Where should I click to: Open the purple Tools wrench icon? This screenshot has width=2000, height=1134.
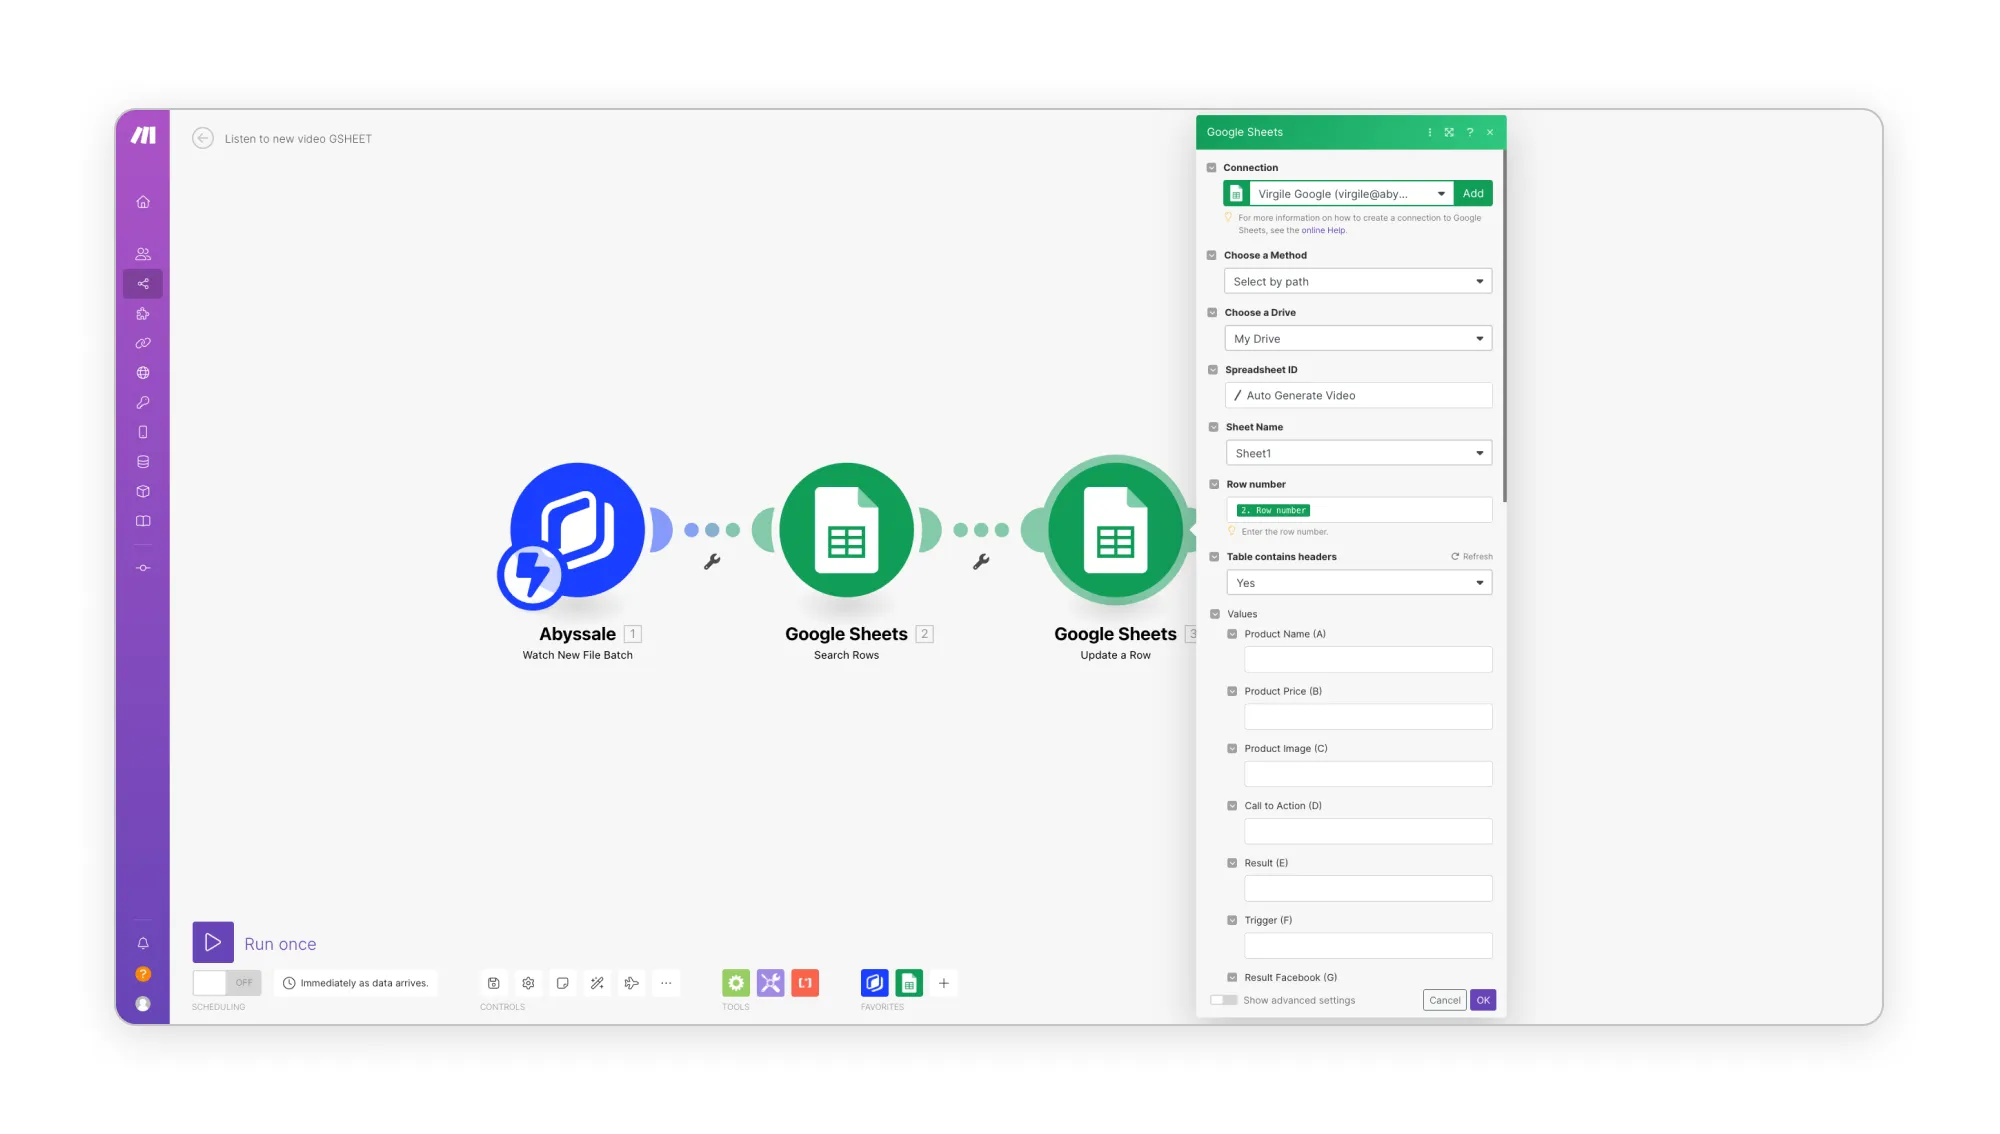tap(770, 983)
